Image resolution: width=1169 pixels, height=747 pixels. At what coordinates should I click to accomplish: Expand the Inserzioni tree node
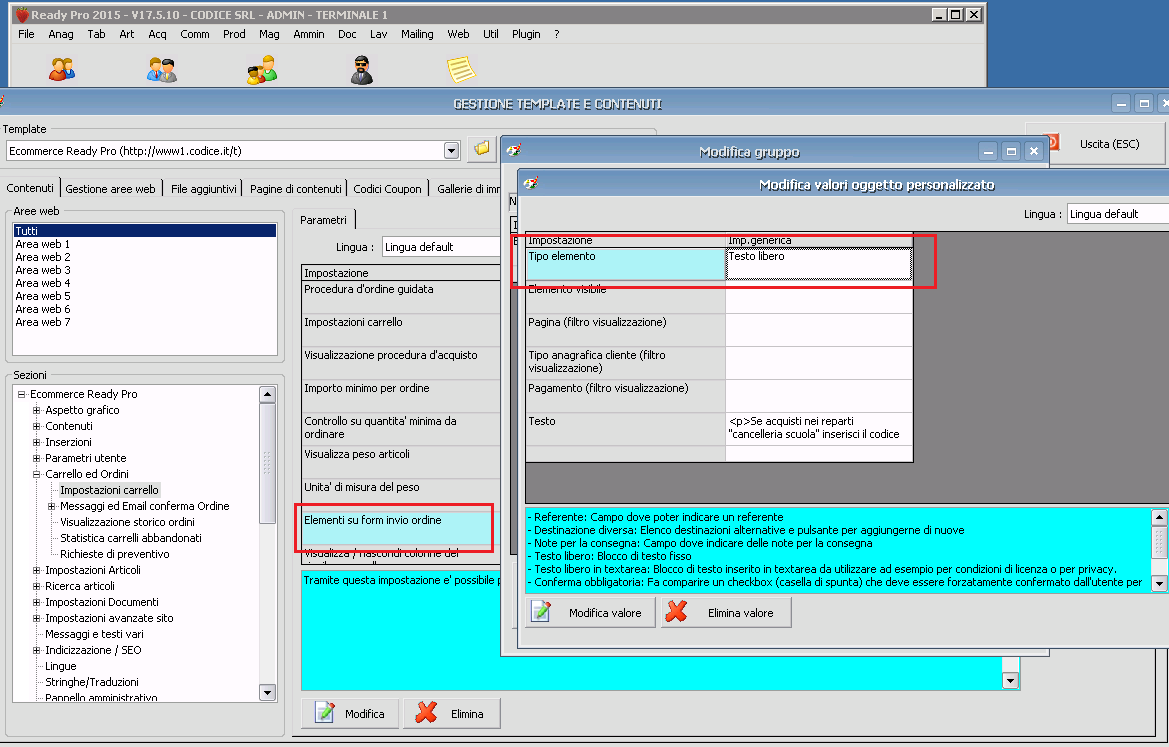pos(37,442)
